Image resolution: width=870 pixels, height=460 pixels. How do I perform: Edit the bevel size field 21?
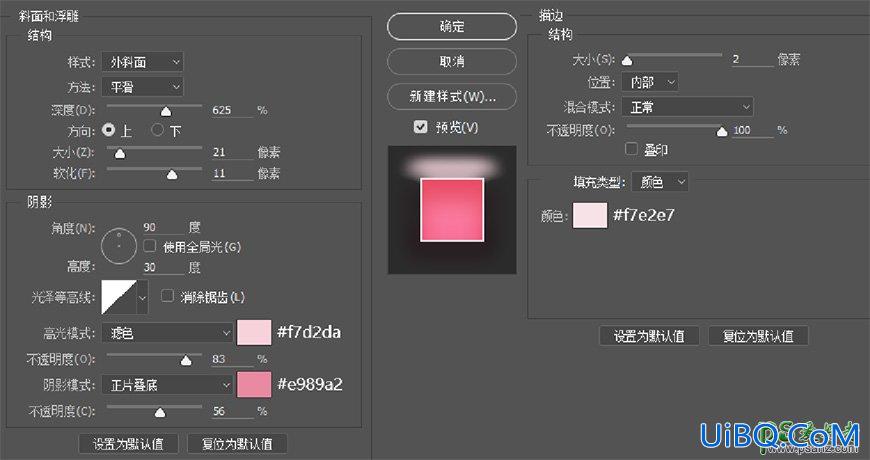(x=232, y=152)
